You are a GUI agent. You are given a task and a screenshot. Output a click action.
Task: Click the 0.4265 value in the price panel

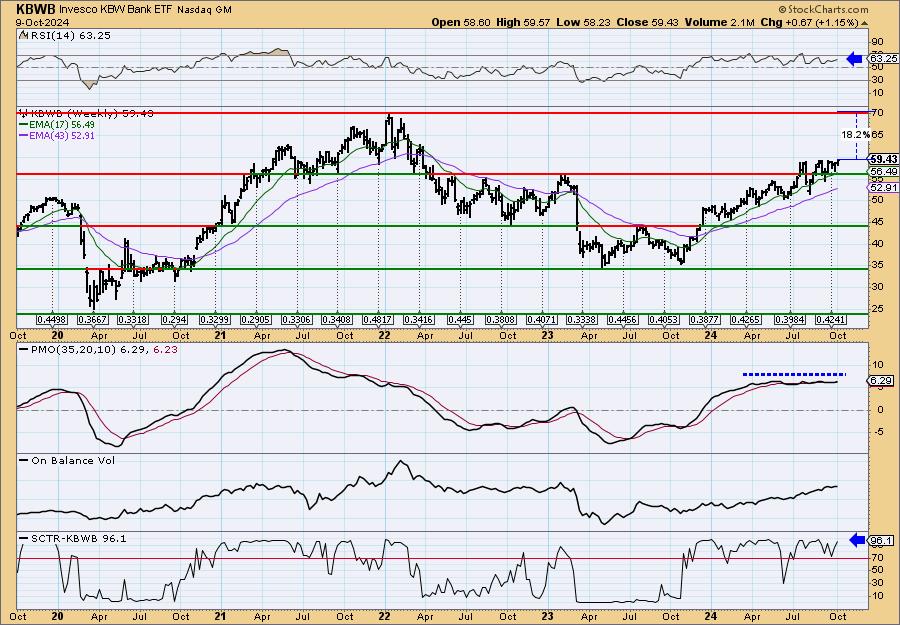[746, 320]
